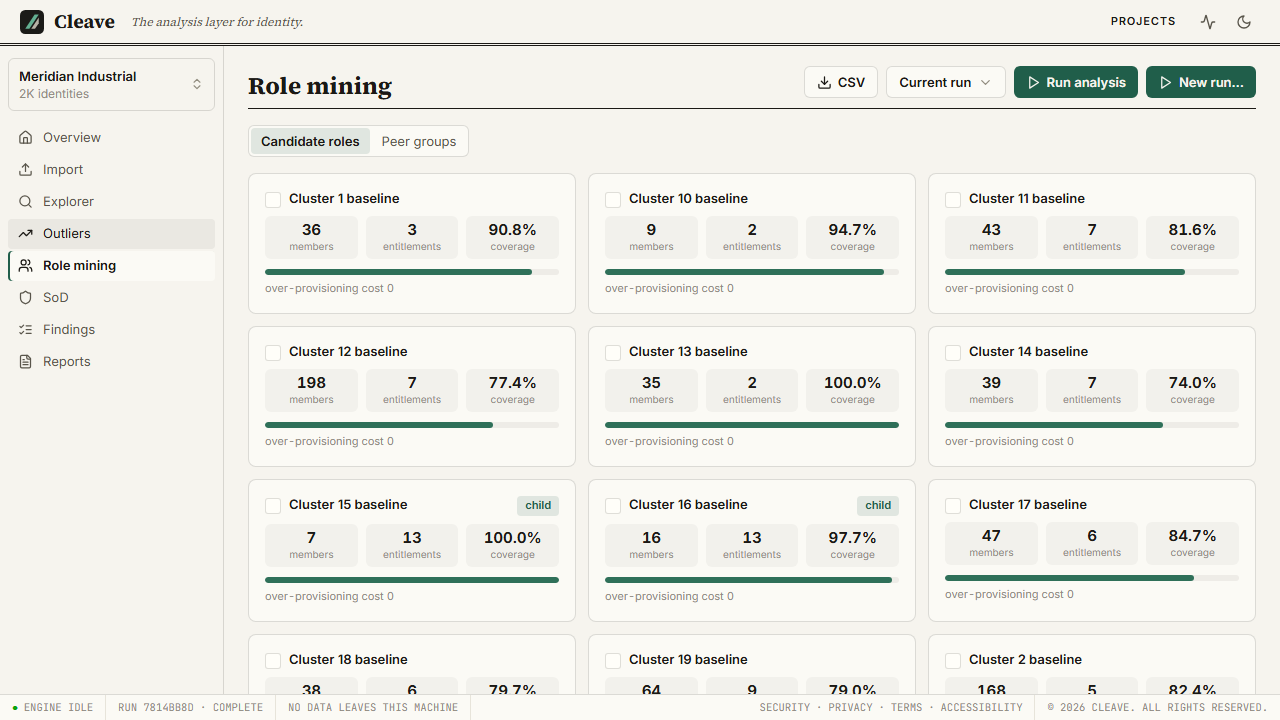
Task: Click the child badge on Cluster 15
Action: pyautogui.click(x=538, y=506)
